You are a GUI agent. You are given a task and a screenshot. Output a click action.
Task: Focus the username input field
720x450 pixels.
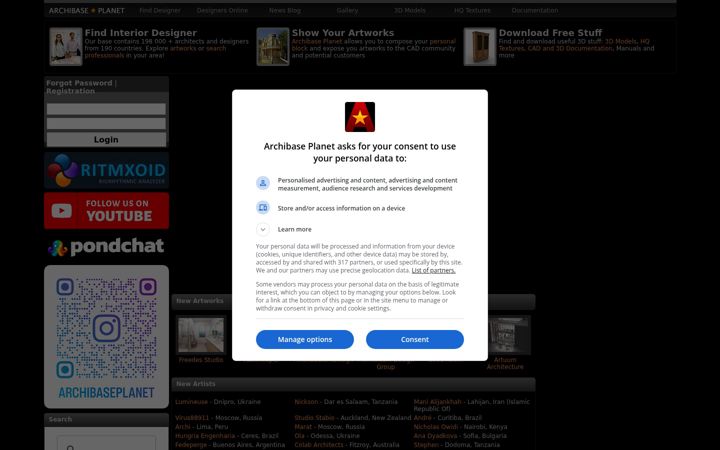(x=106, y=109)
